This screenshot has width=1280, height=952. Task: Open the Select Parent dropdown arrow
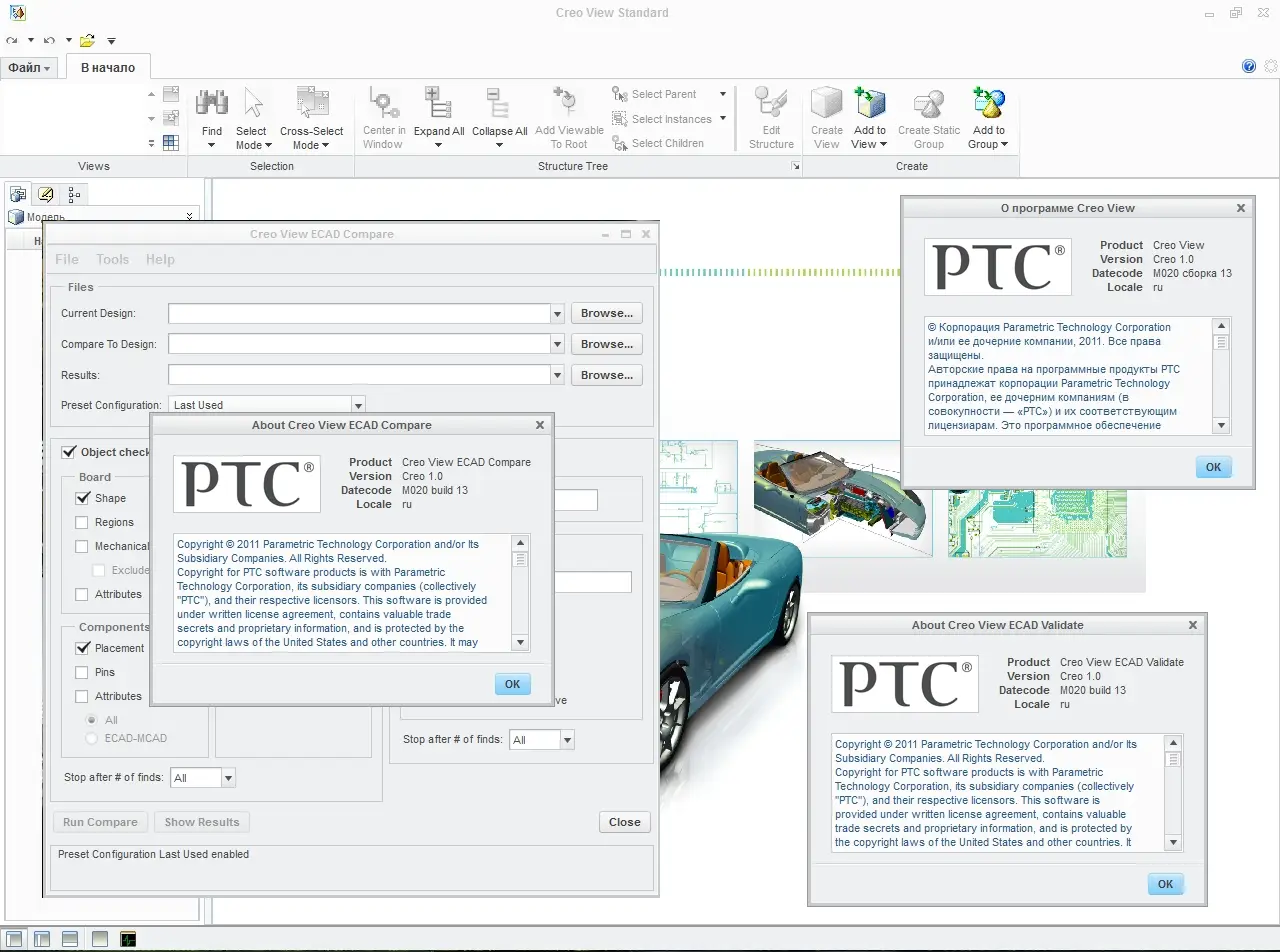(x=723, y=94)
